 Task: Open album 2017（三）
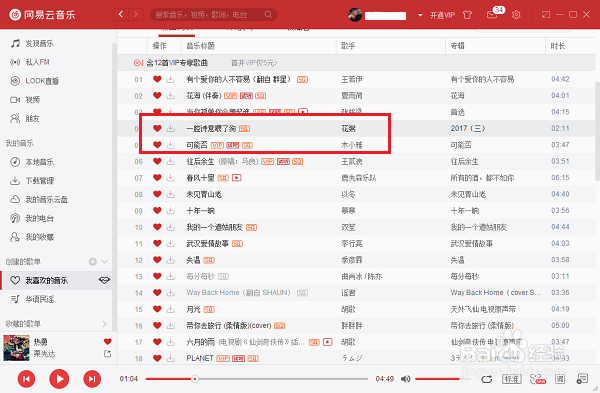[468, 128]
